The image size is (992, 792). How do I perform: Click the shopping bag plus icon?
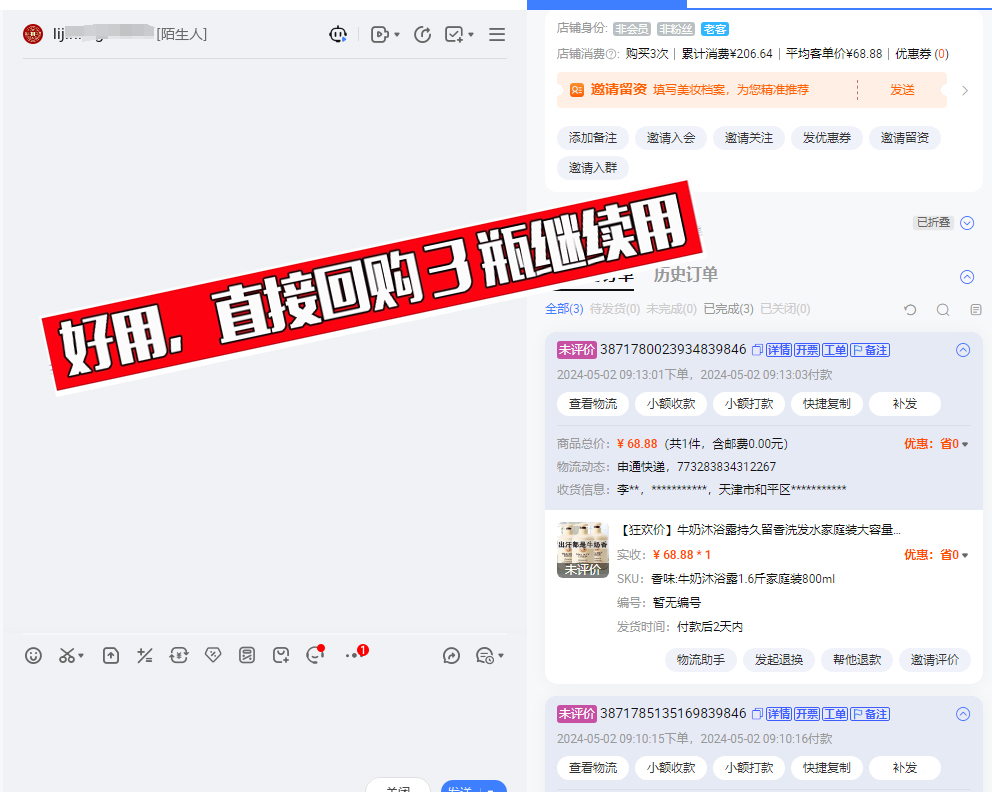point(281,655)
